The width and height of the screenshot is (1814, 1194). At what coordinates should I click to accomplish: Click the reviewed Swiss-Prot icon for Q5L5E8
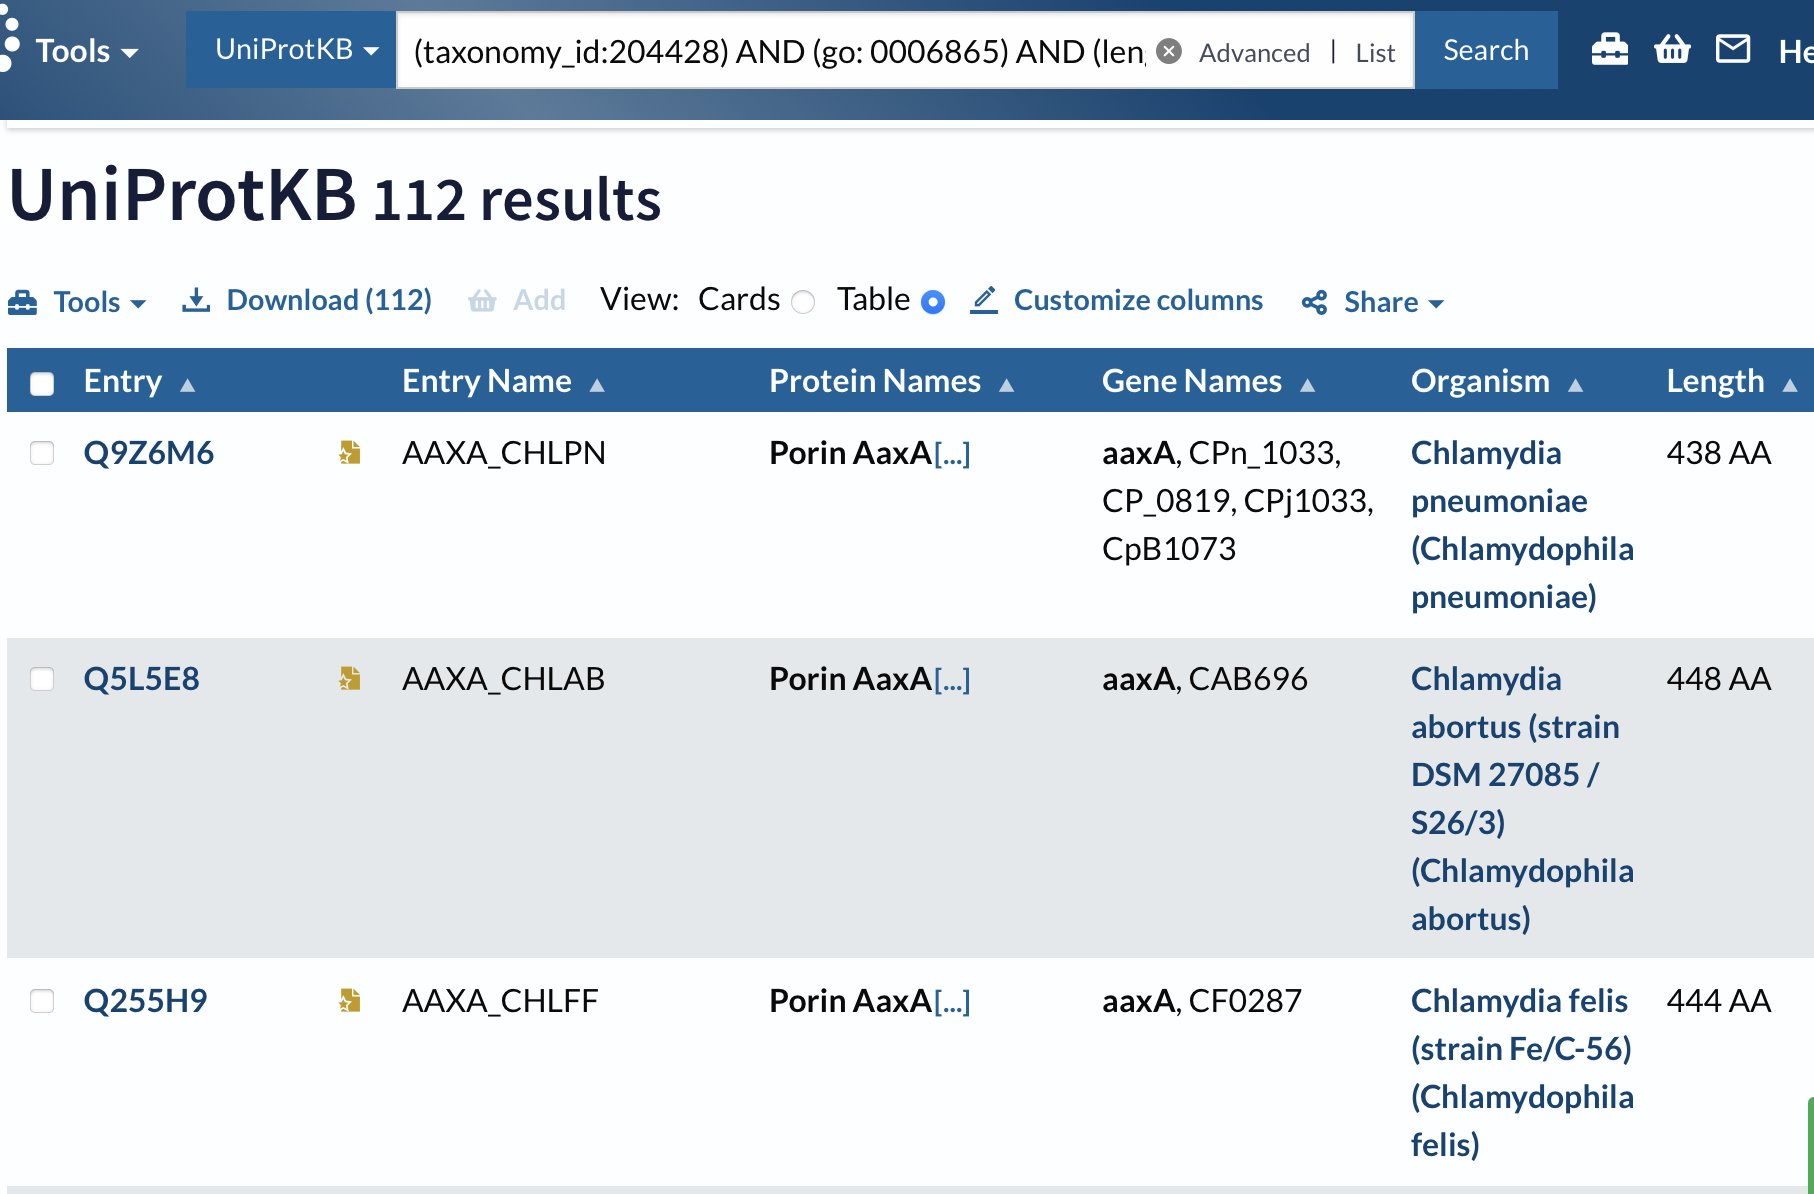pos(349,679)
